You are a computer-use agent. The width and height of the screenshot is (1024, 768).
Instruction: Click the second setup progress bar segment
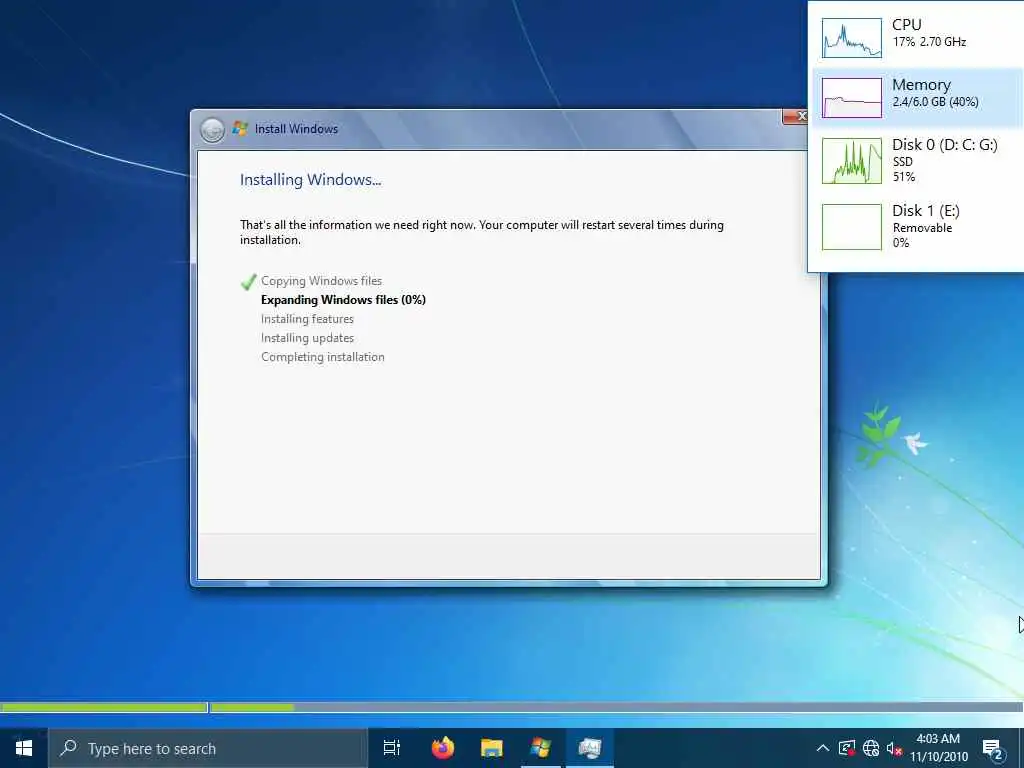[x=616, y=707]
